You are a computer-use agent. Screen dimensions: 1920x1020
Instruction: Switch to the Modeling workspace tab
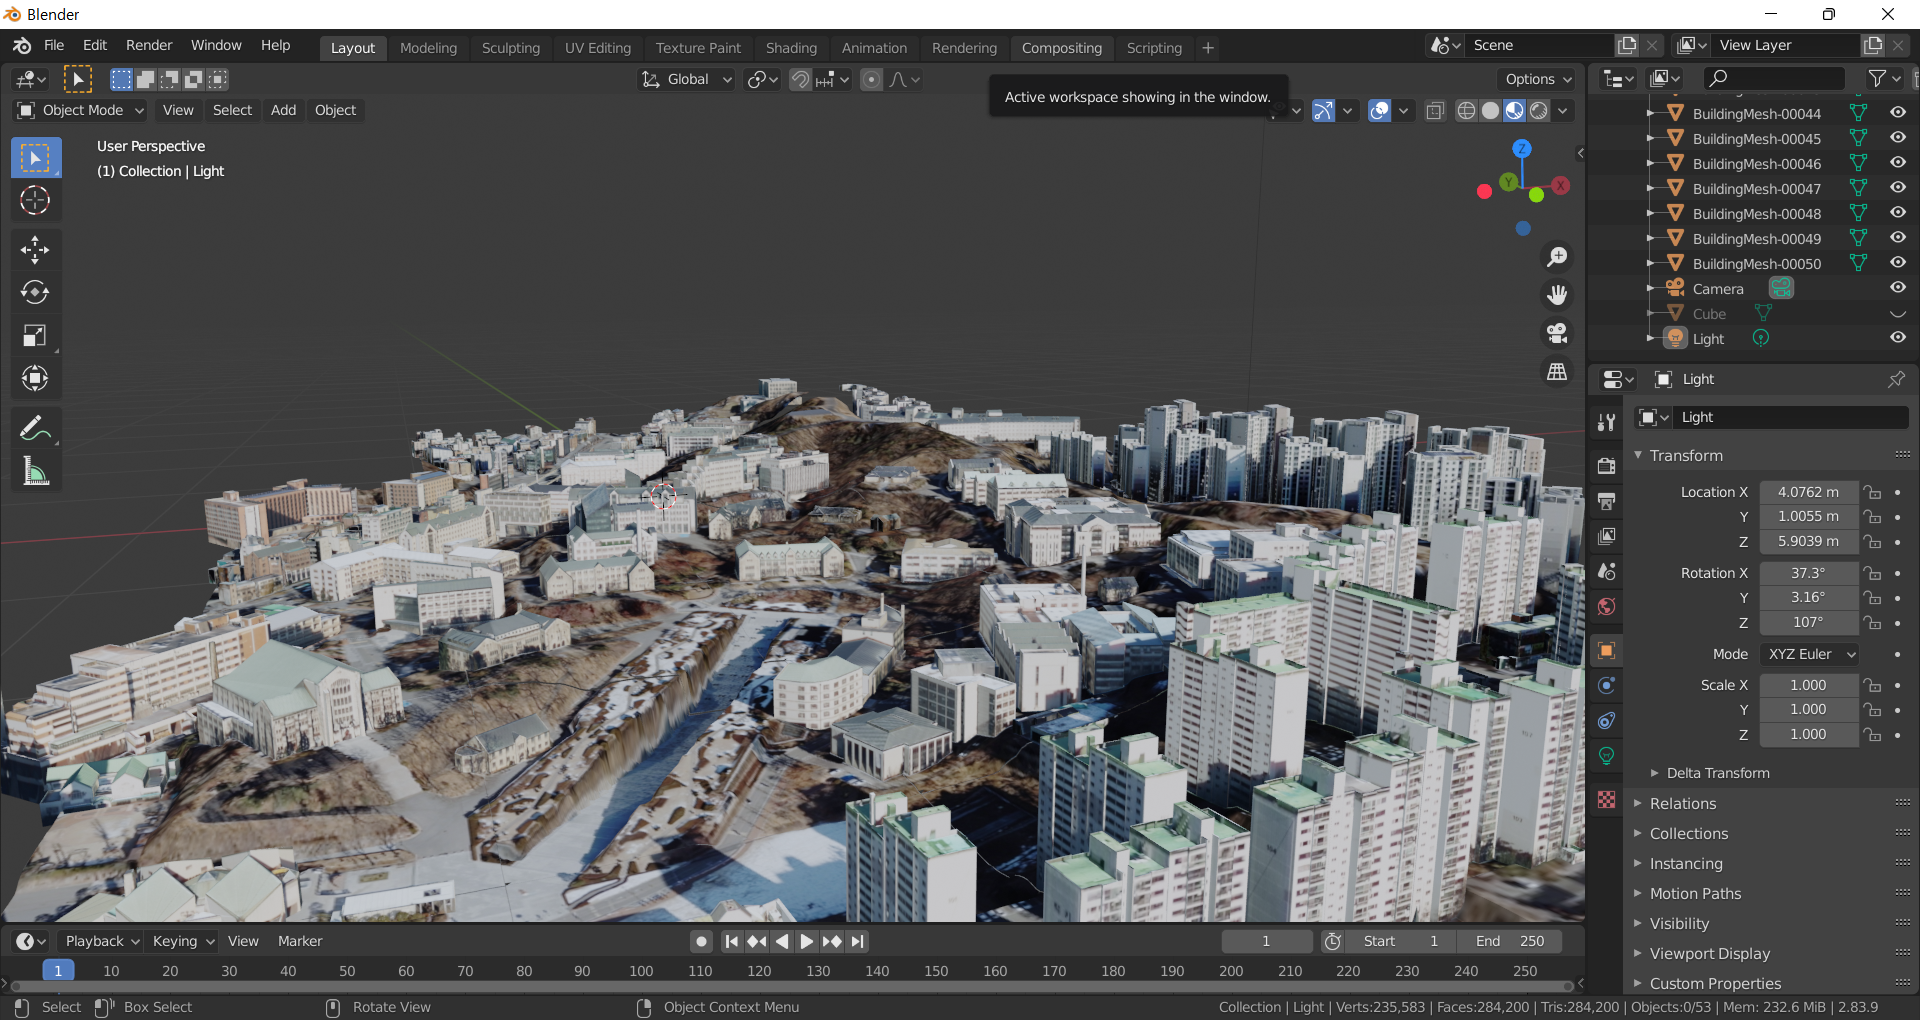(428, 48)
